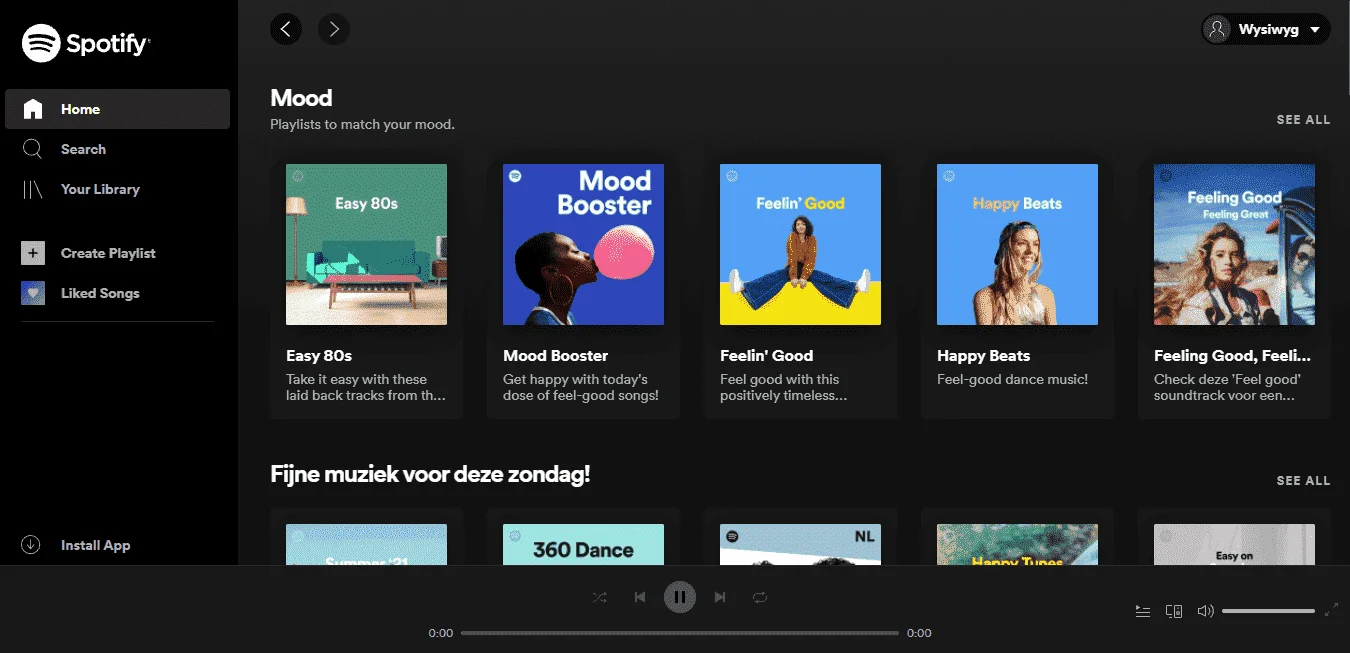Click the Easy 80s title text
Viewport: 1350px width, 653px height.
pos(319,355)
